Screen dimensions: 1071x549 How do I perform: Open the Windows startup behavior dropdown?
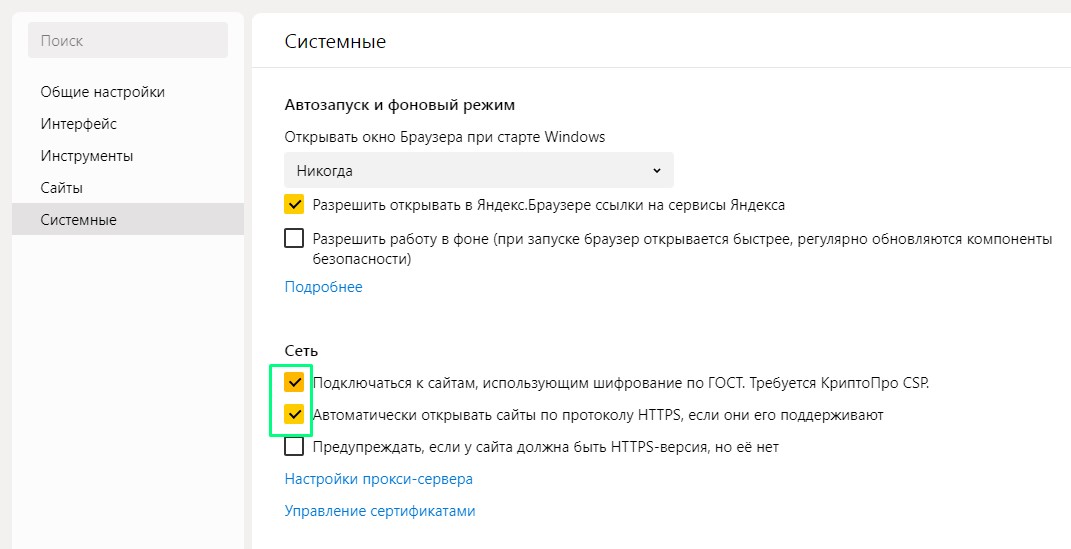tap(479, 171)
